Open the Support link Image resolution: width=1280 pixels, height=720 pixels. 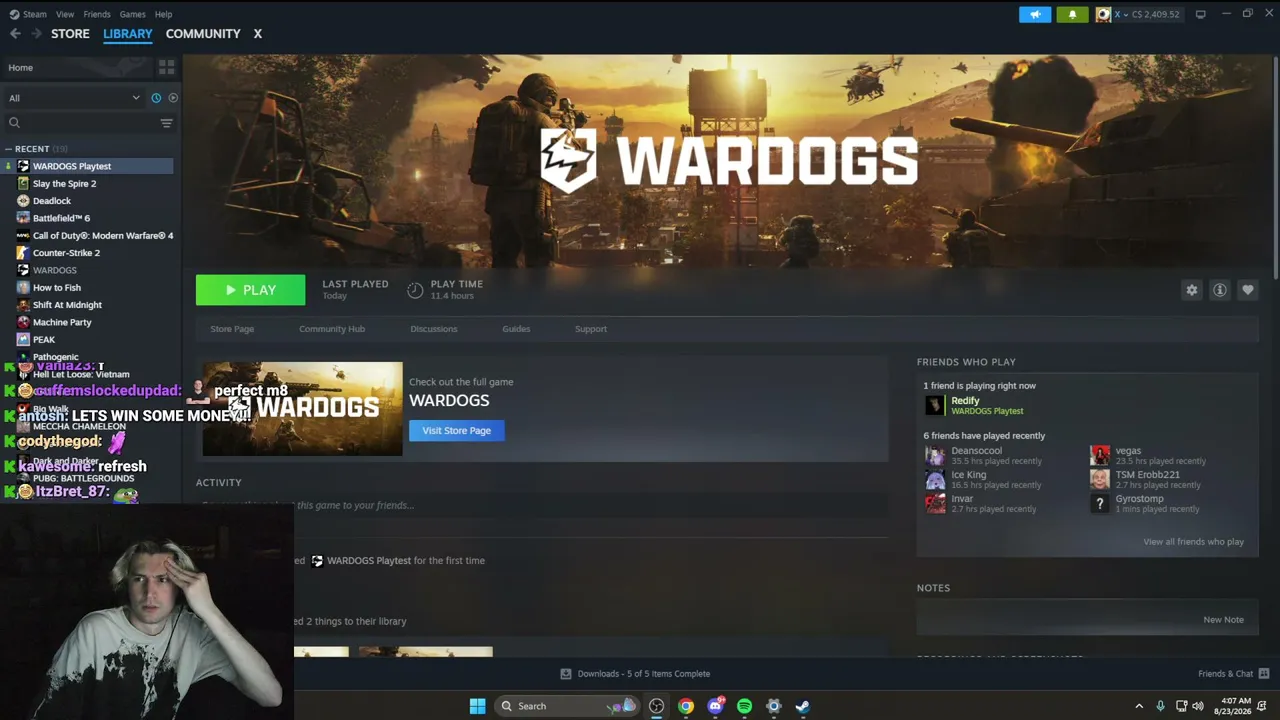click(x=591, y=329)
